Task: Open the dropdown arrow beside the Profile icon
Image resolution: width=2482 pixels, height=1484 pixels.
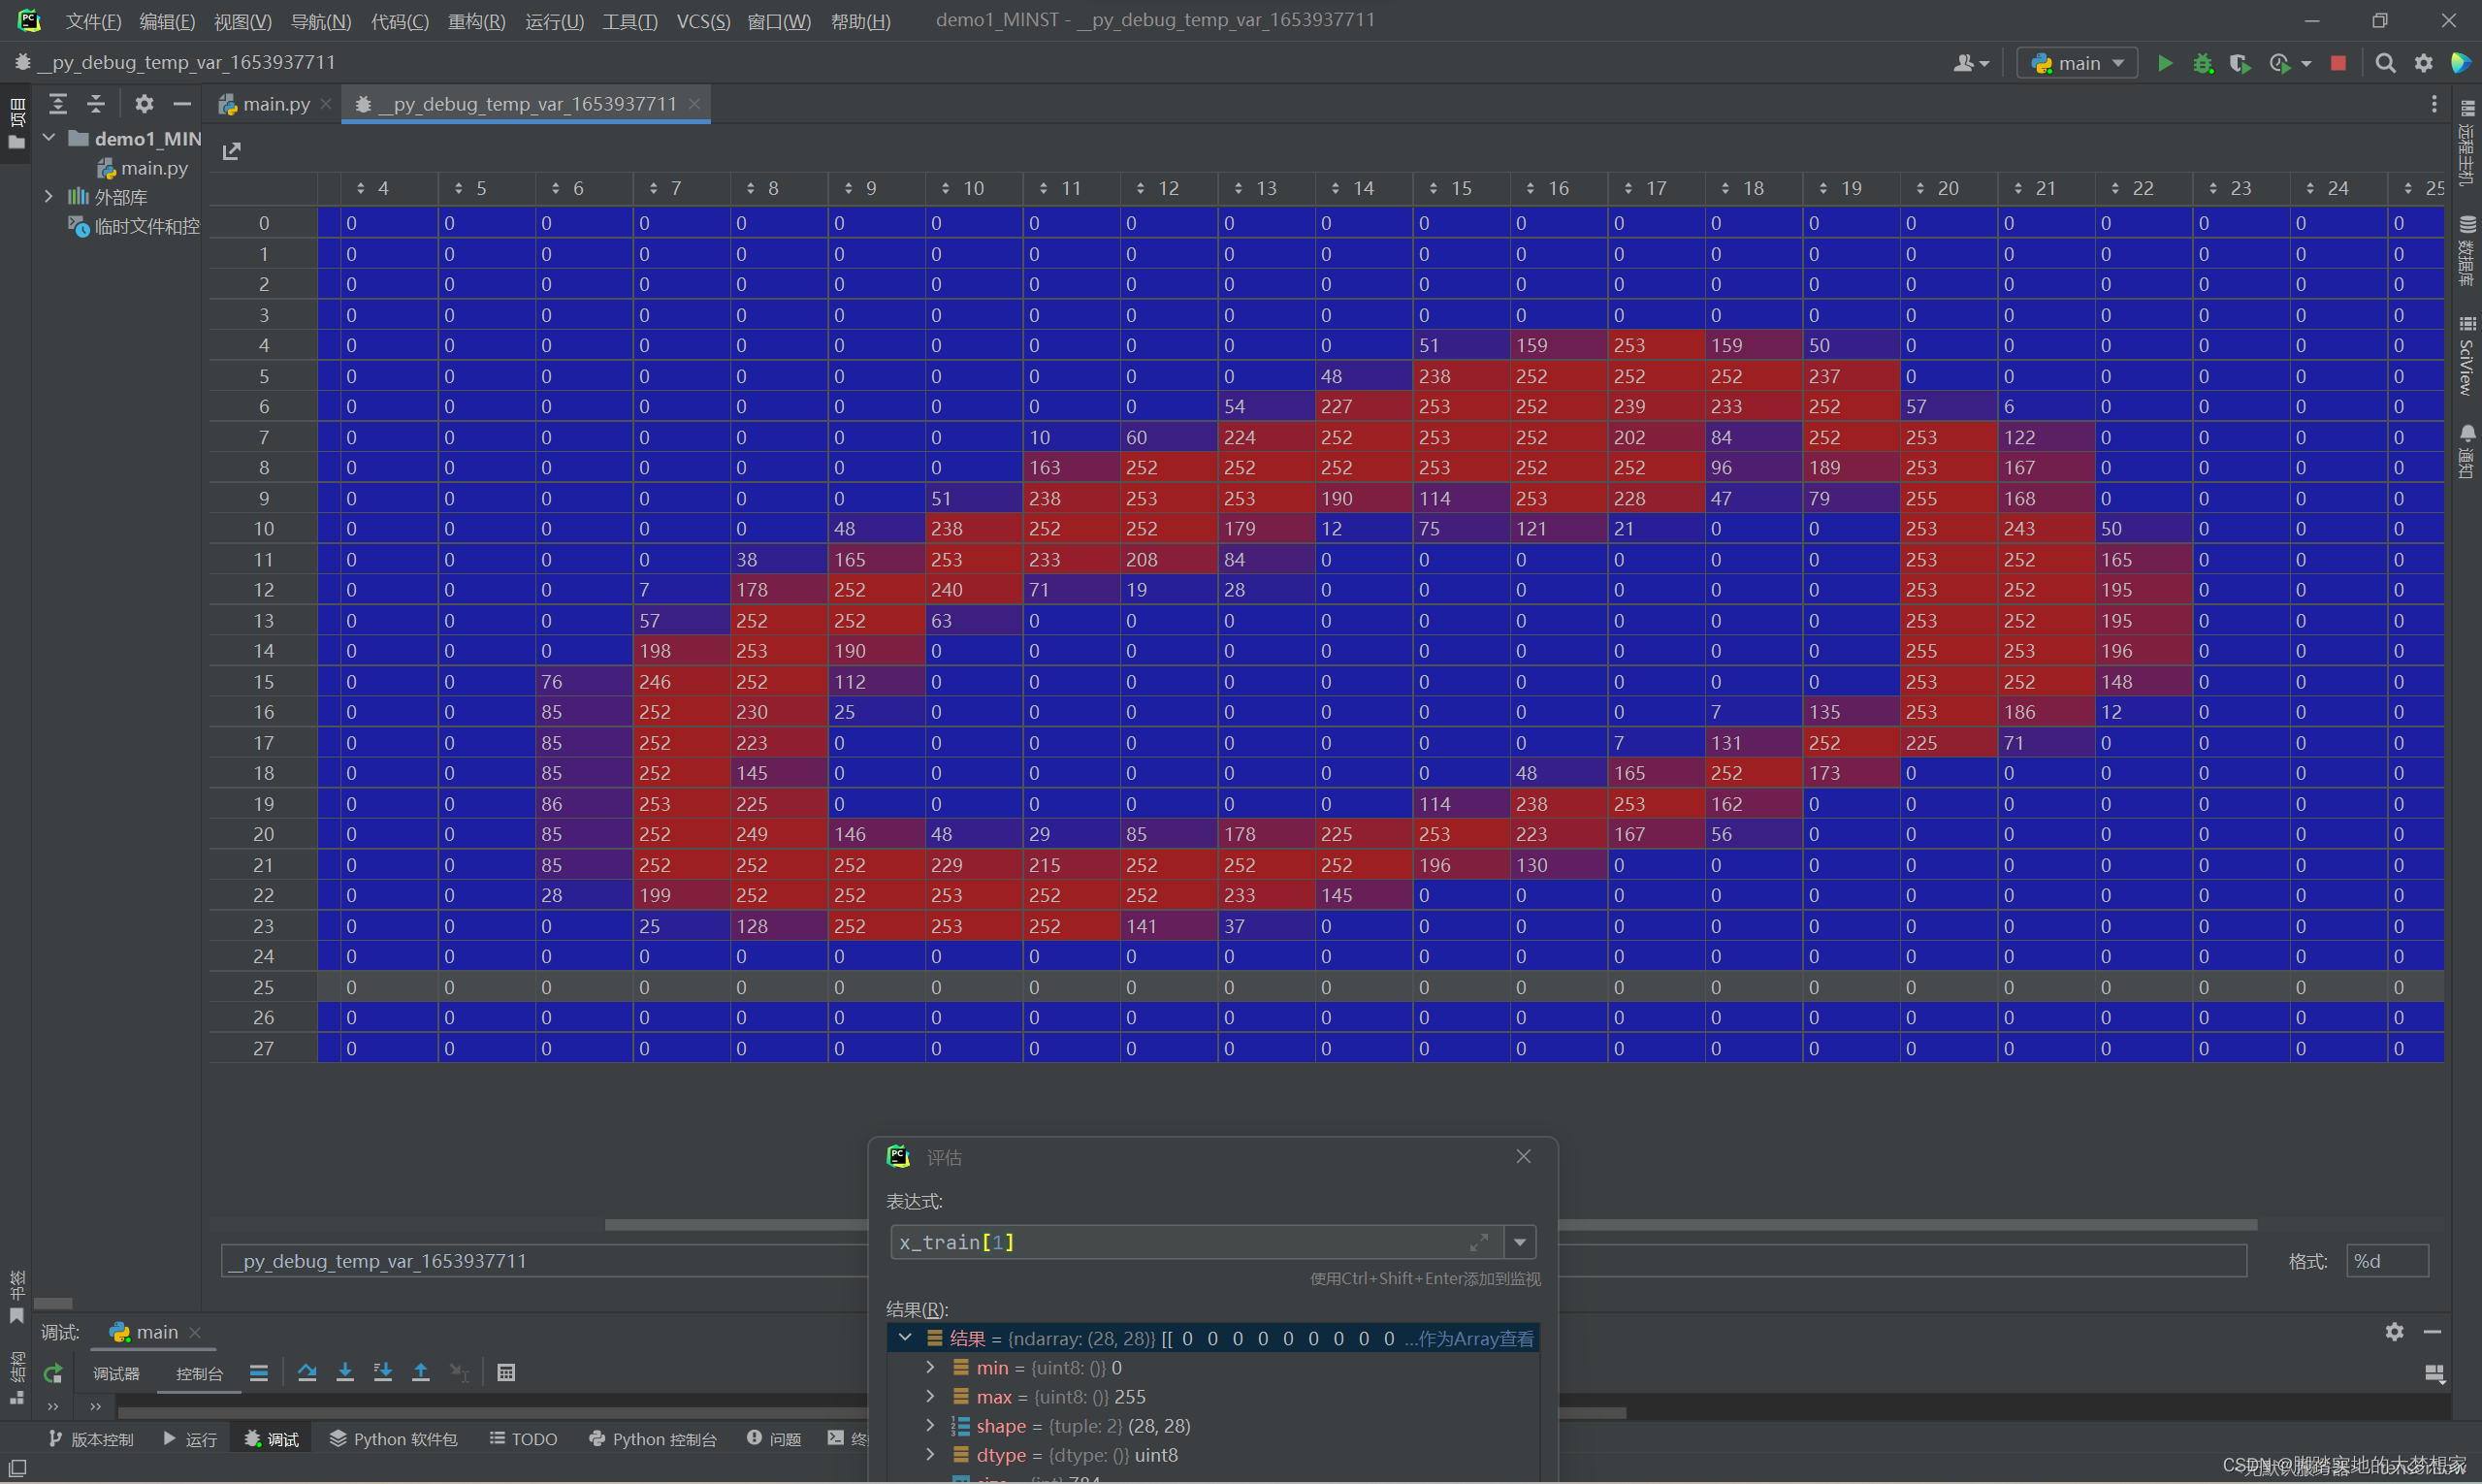Action: [x=2306, y=63]
